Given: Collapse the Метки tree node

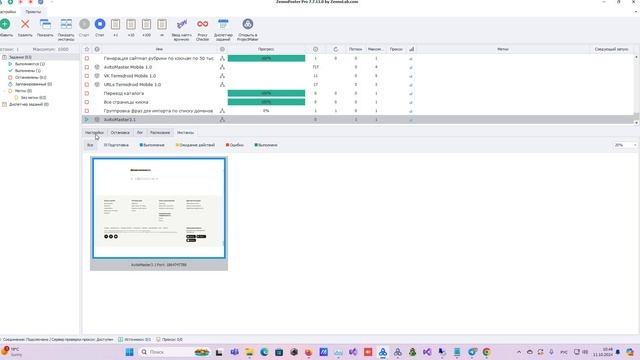Looking at the screenshot, I should tap(5, 91).
